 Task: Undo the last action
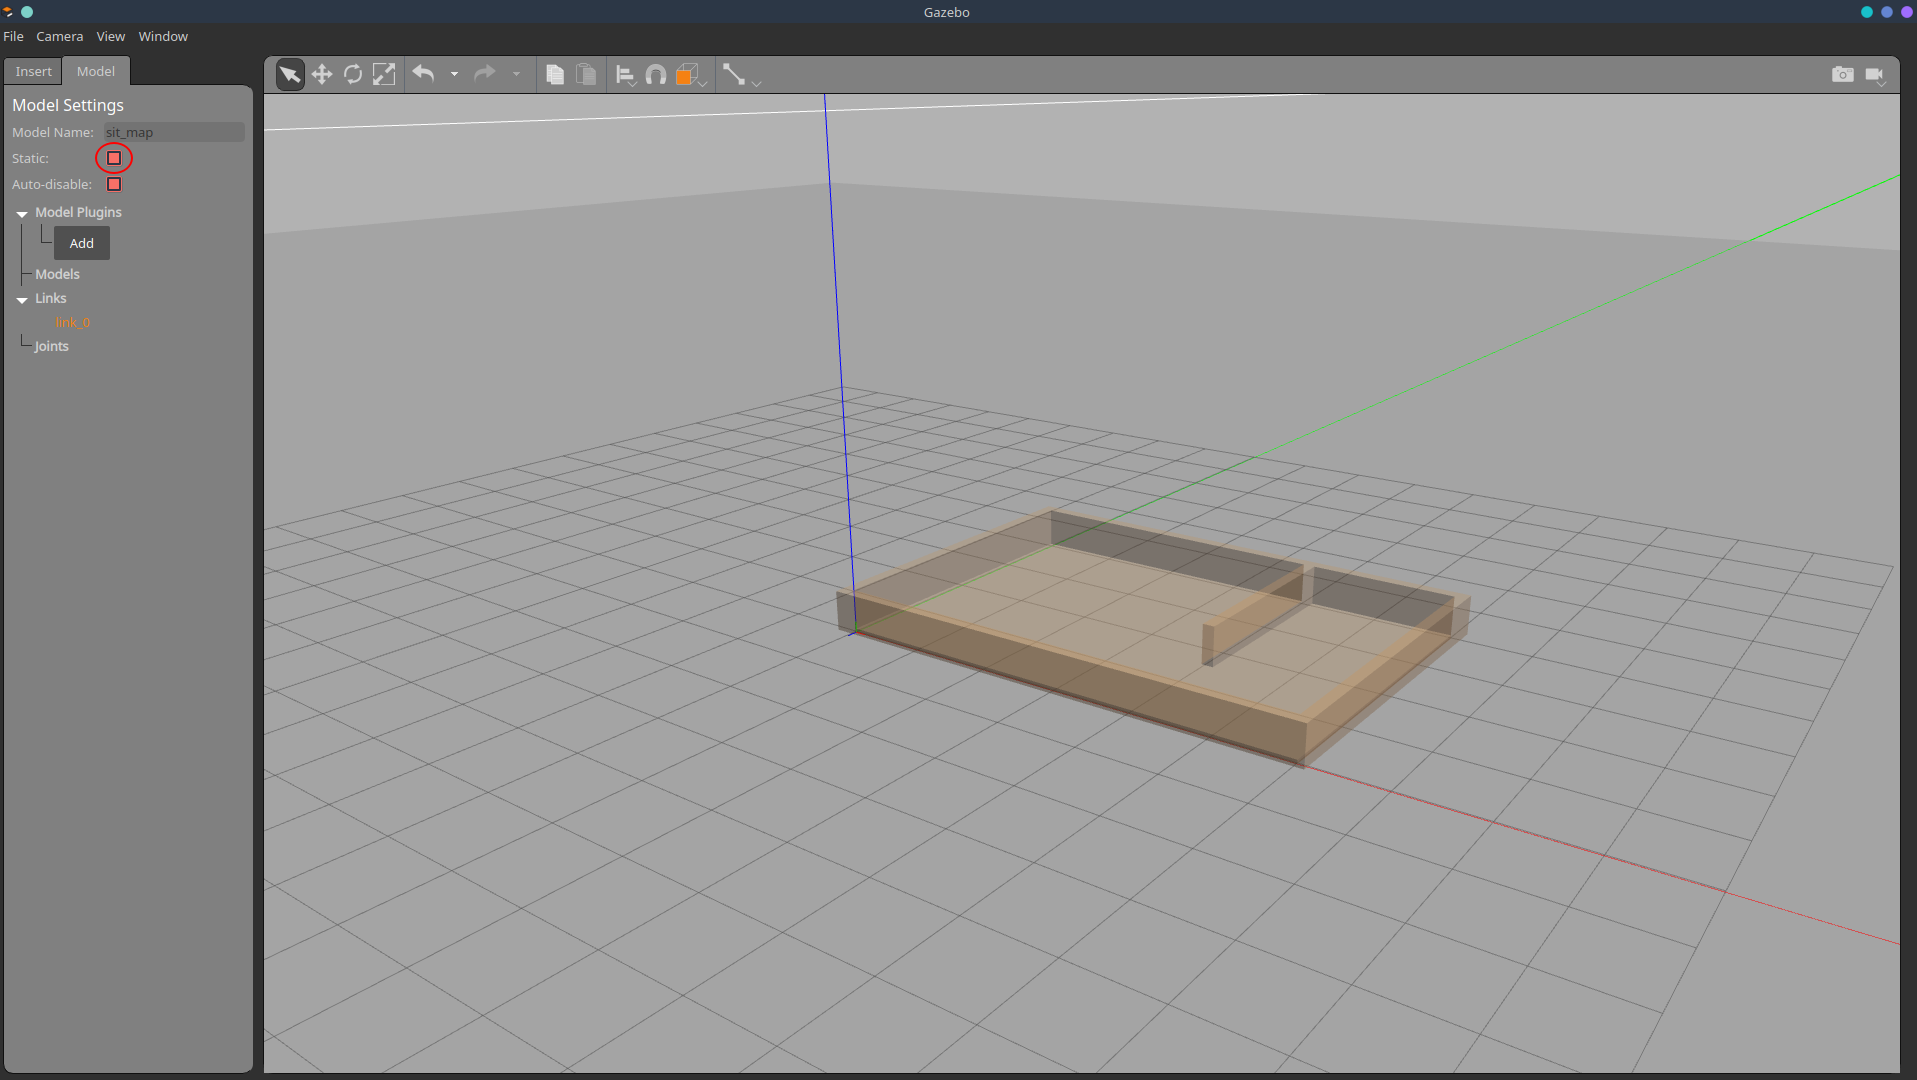(x=423, y=74)
